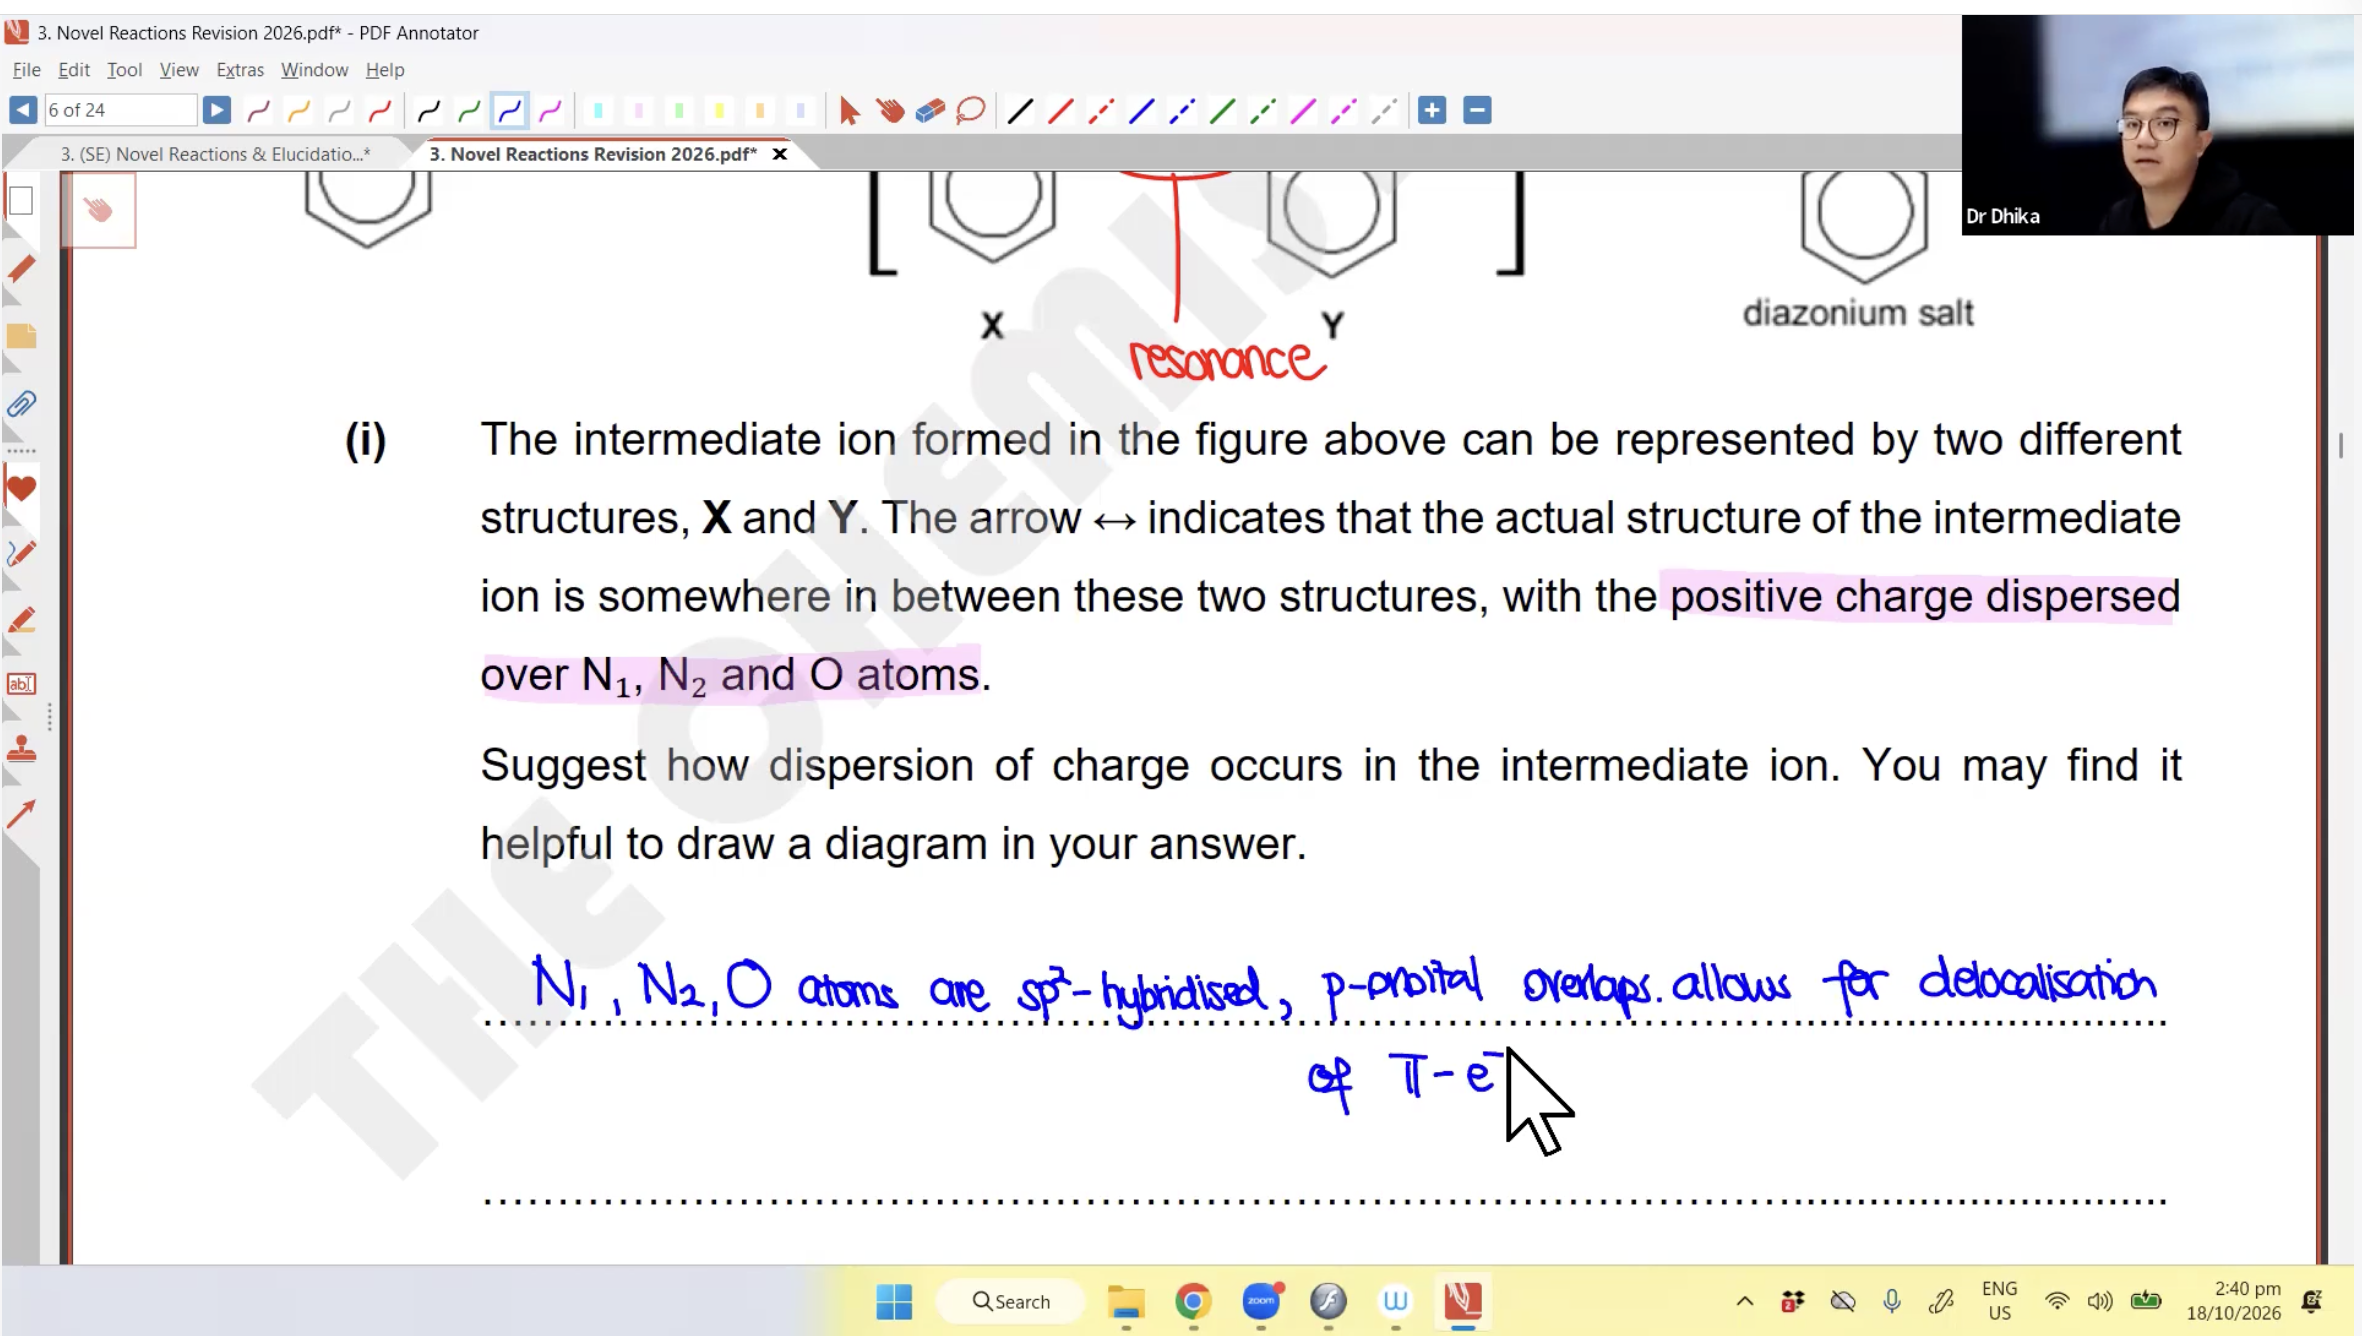The height and width of the screenshot is (1336, 2362).
Task: Choose the yellow highlighter
Action: coord(719,110)
